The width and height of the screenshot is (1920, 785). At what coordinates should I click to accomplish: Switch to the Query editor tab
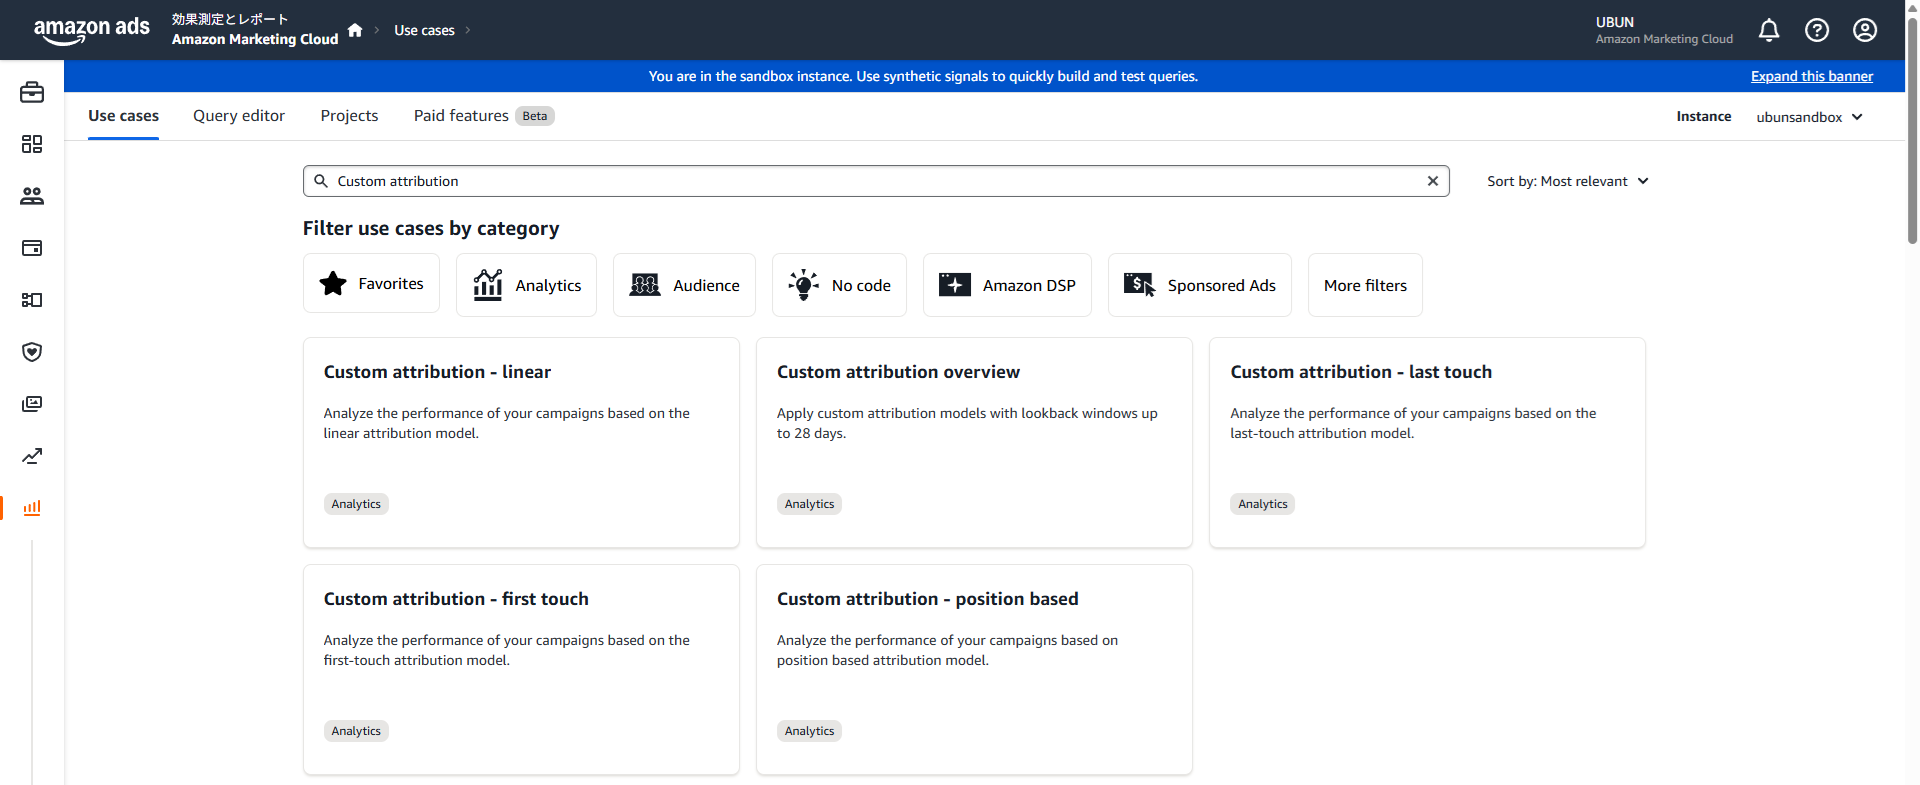click(x=239, y=116)
